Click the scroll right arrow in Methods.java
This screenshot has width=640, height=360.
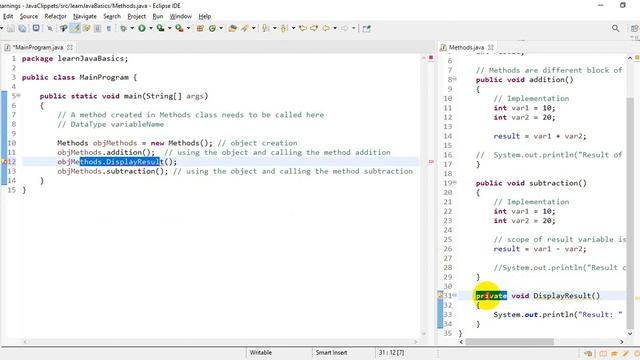pyautogui.click(x=622, y=342)
